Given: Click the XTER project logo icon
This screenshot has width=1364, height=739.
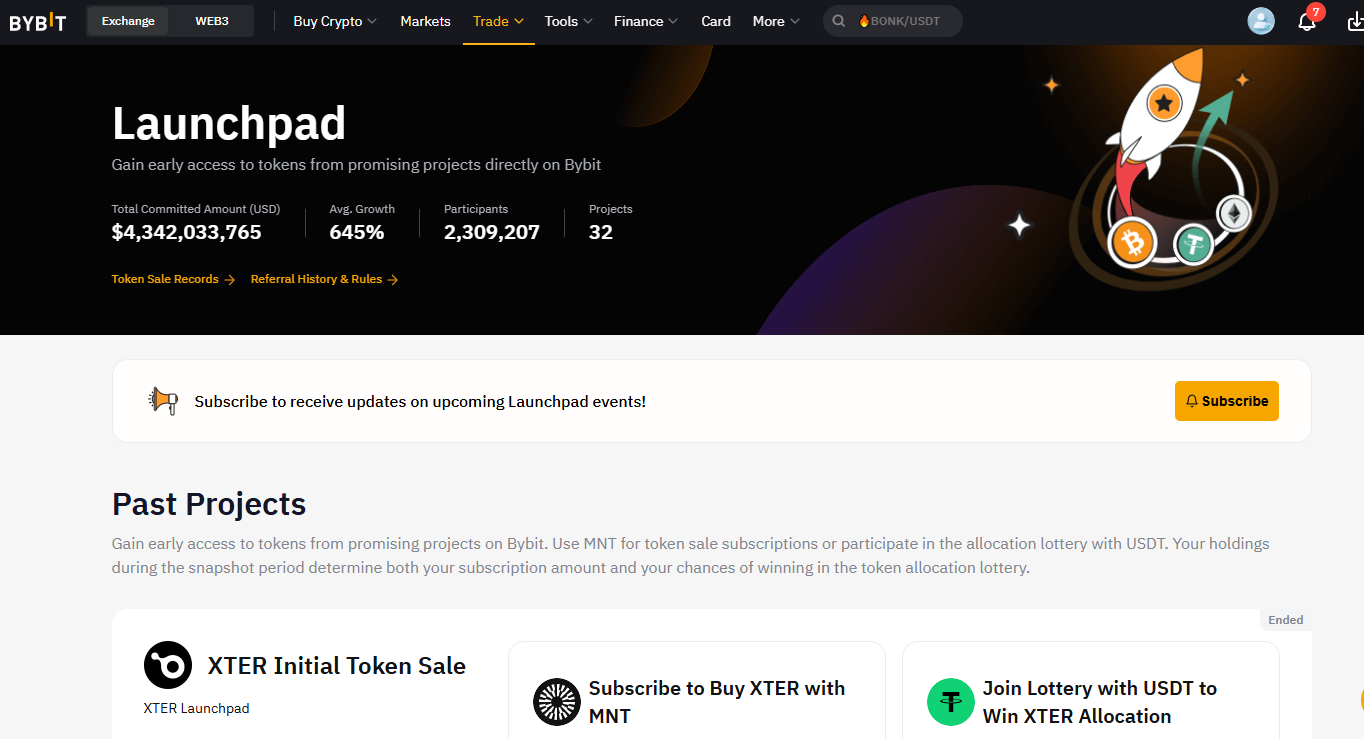Looking at the screenshot, I should (x=168, y=665).
